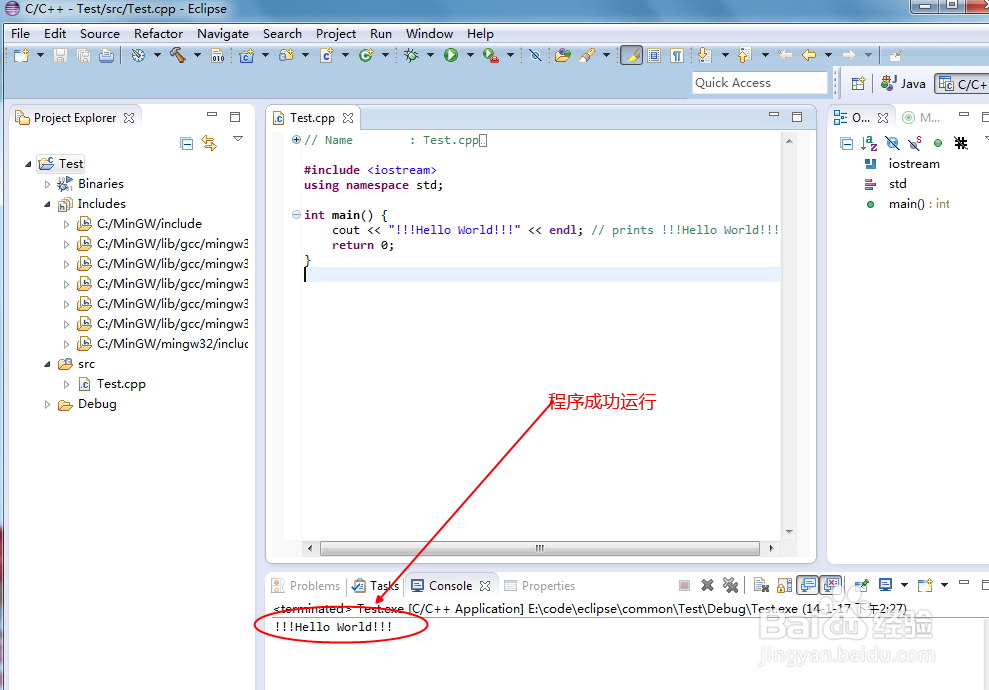Toggle Block Selection Mode button
The height and width of the screenshot is (690, 989).
coord(655,56)
